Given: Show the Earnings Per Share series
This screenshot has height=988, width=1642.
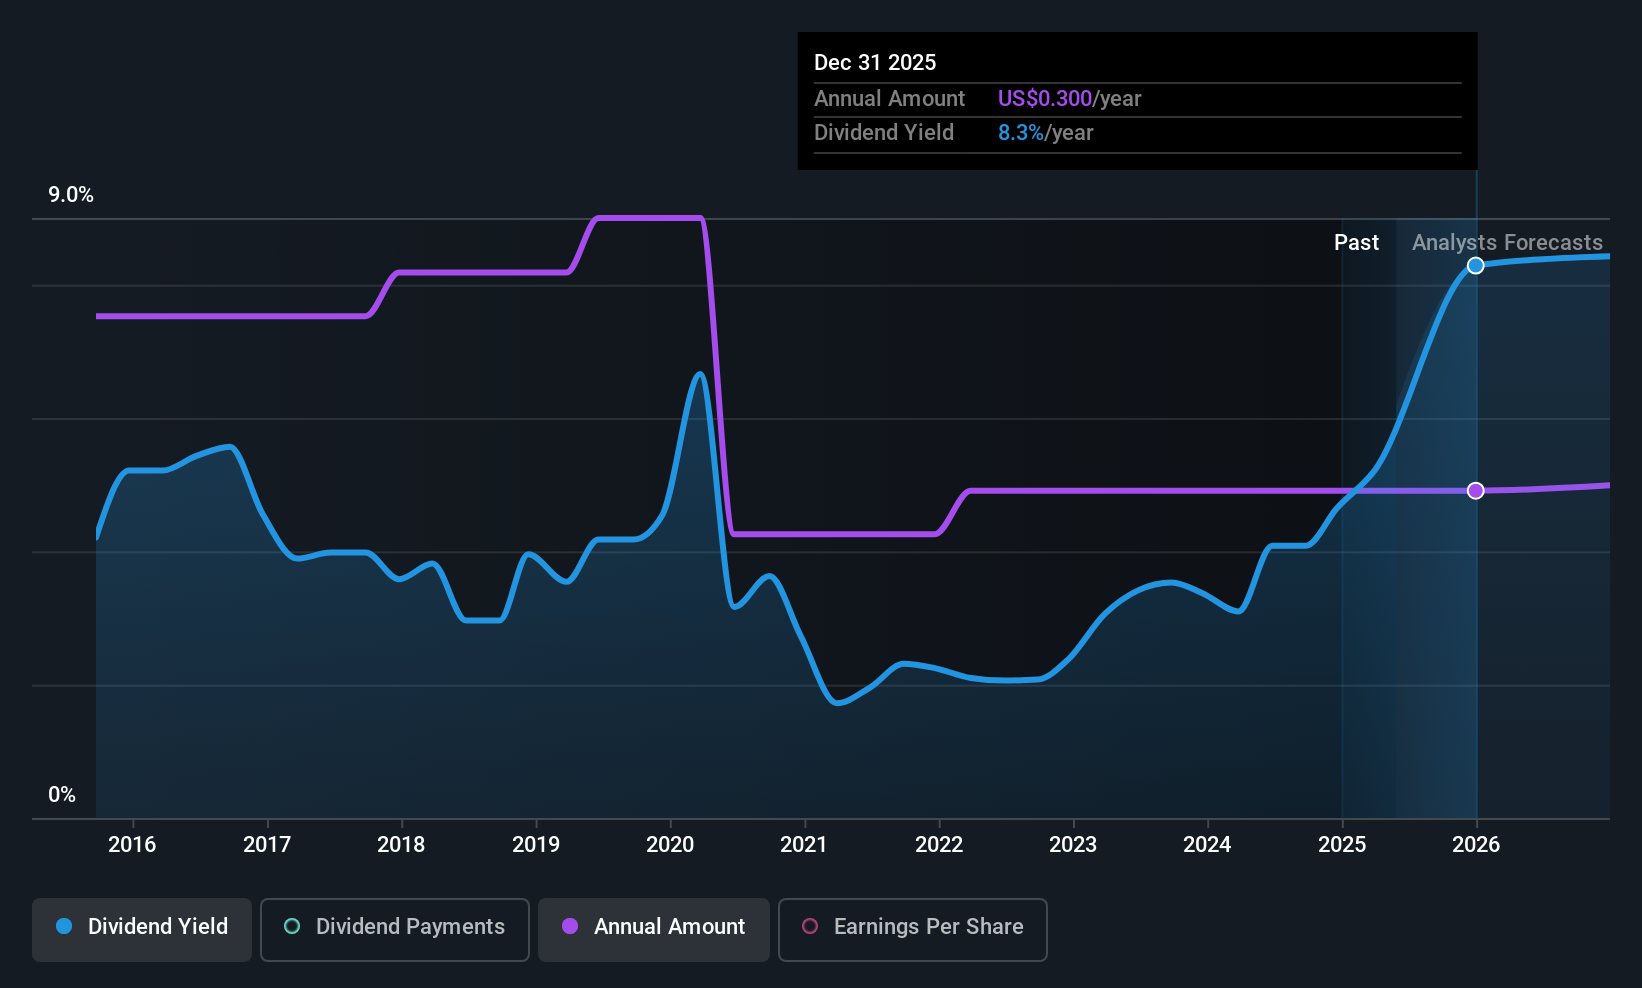Looking at the screenshot, I should (x=913, y=929).
